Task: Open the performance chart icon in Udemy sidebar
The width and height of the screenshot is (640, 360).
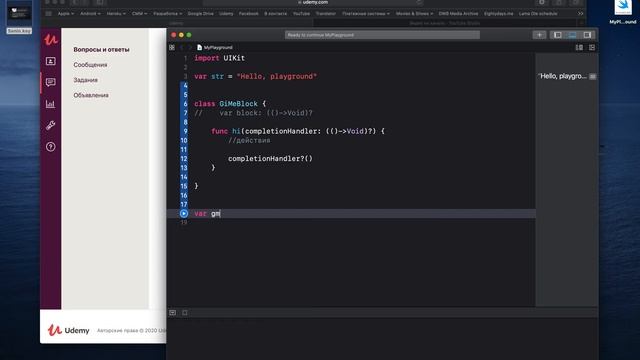Action: coord(51,104)
